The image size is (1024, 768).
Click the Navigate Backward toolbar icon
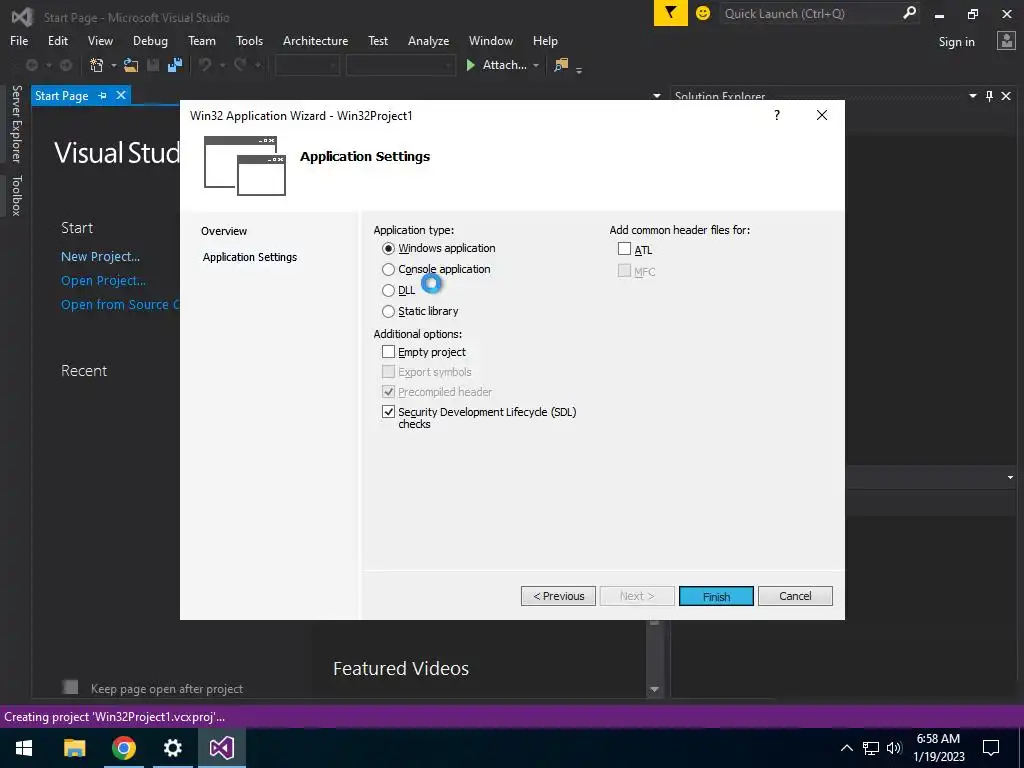click(x=31, y=65)
